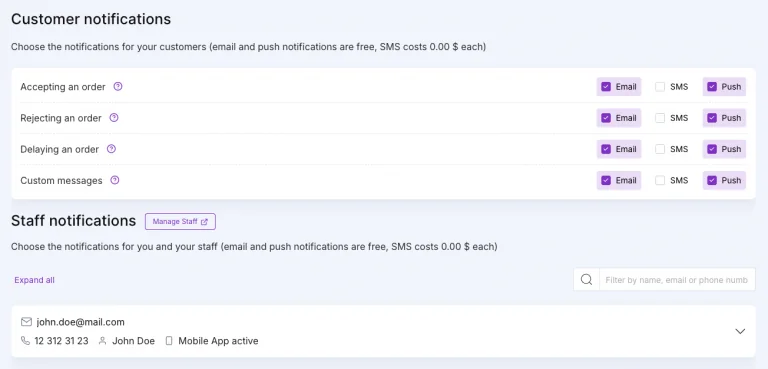Image resolution: width=768 pixels, height=369 pixels.
Task: Expand John Doe staff row chevron
Action: click(x=740, y=331)
